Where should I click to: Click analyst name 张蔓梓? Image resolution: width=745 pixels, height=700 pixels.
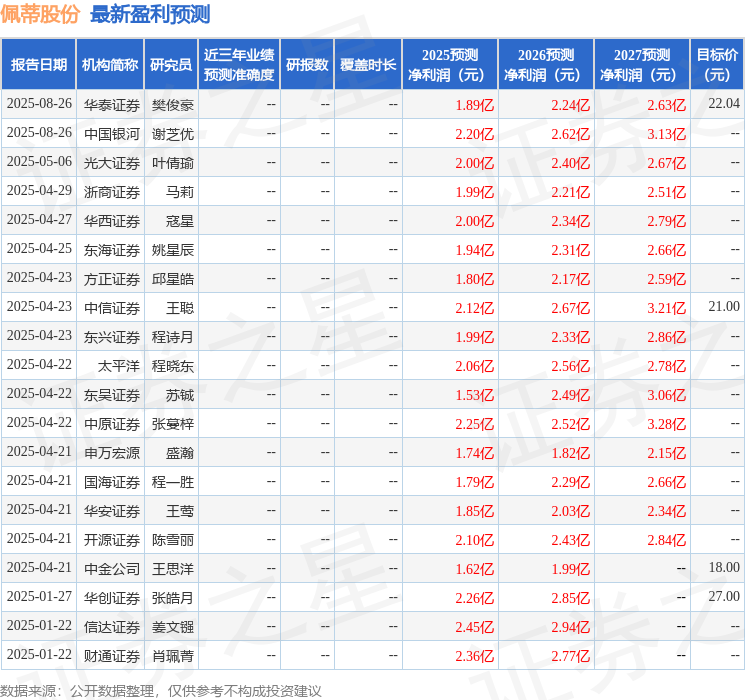(173, 424)
